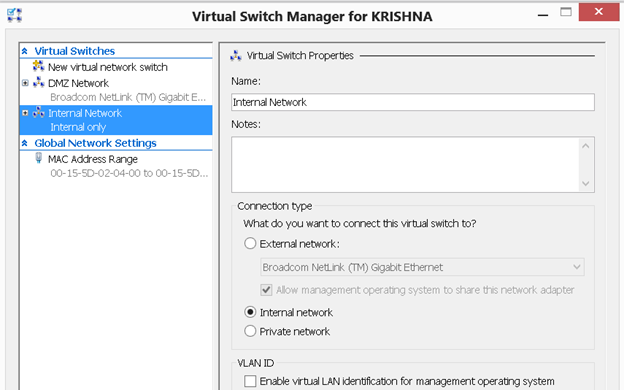This screenshot has height=390, width=624.
Task: Select the Internal network radio button
Action: pos(250,312)
